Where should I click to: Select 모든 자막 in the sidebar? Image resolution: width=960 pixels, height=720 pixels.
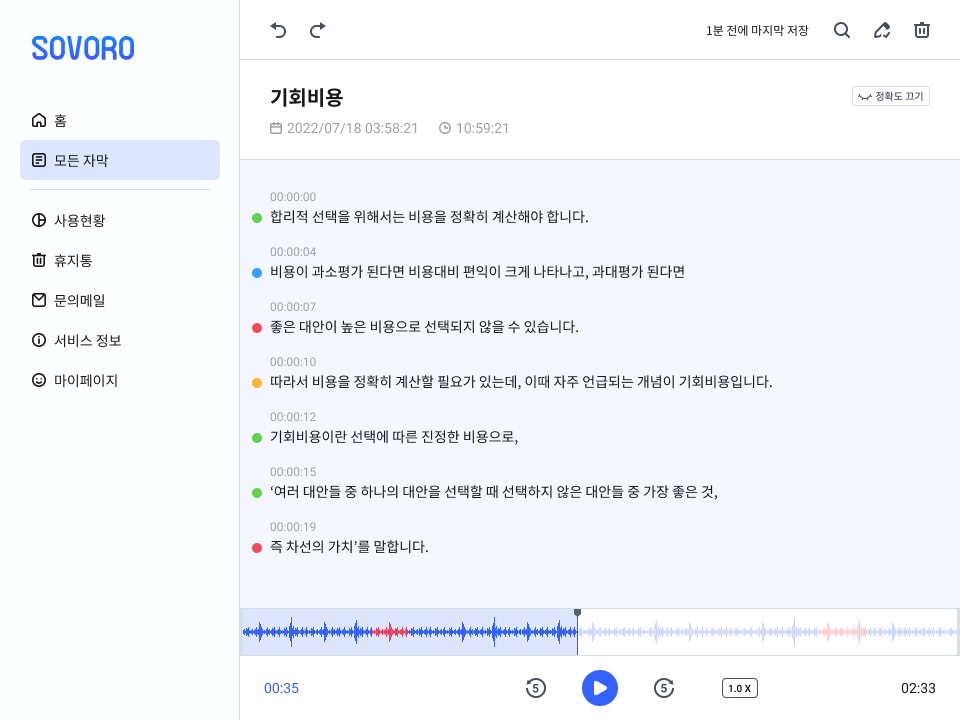pos(120,160)
